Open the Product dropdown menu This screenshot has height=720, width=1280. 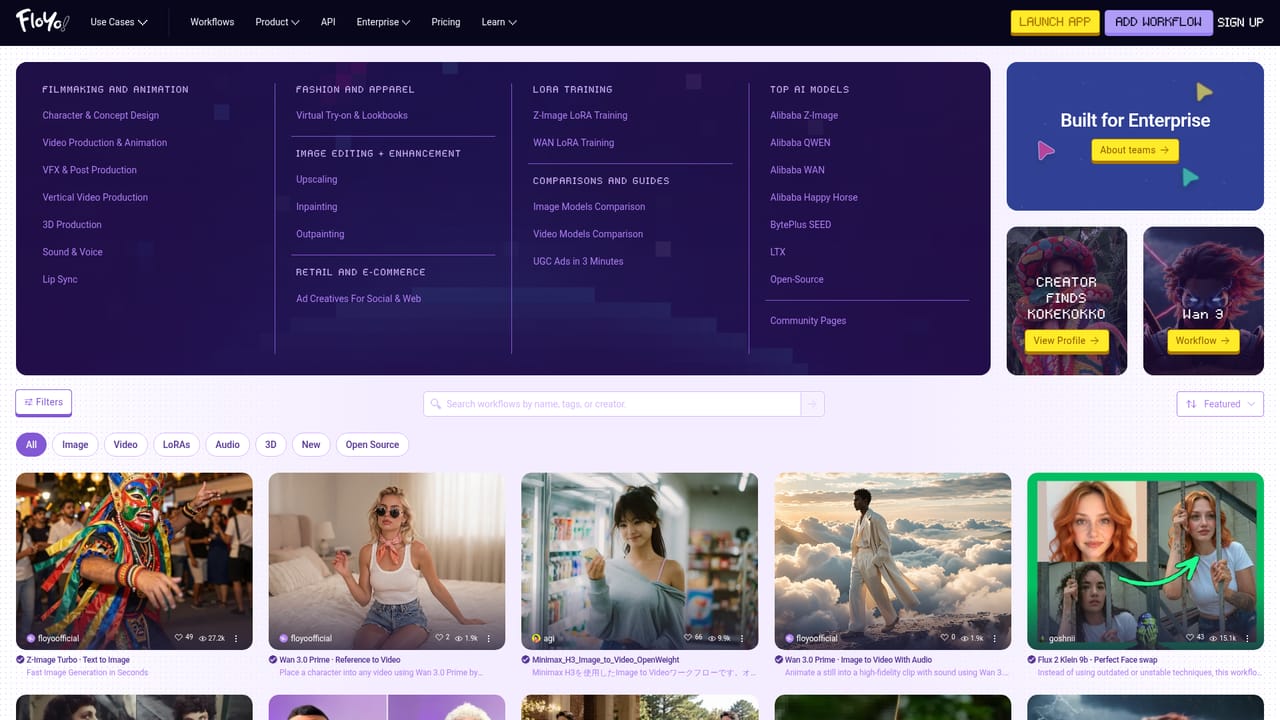click(x=277, y=22)
